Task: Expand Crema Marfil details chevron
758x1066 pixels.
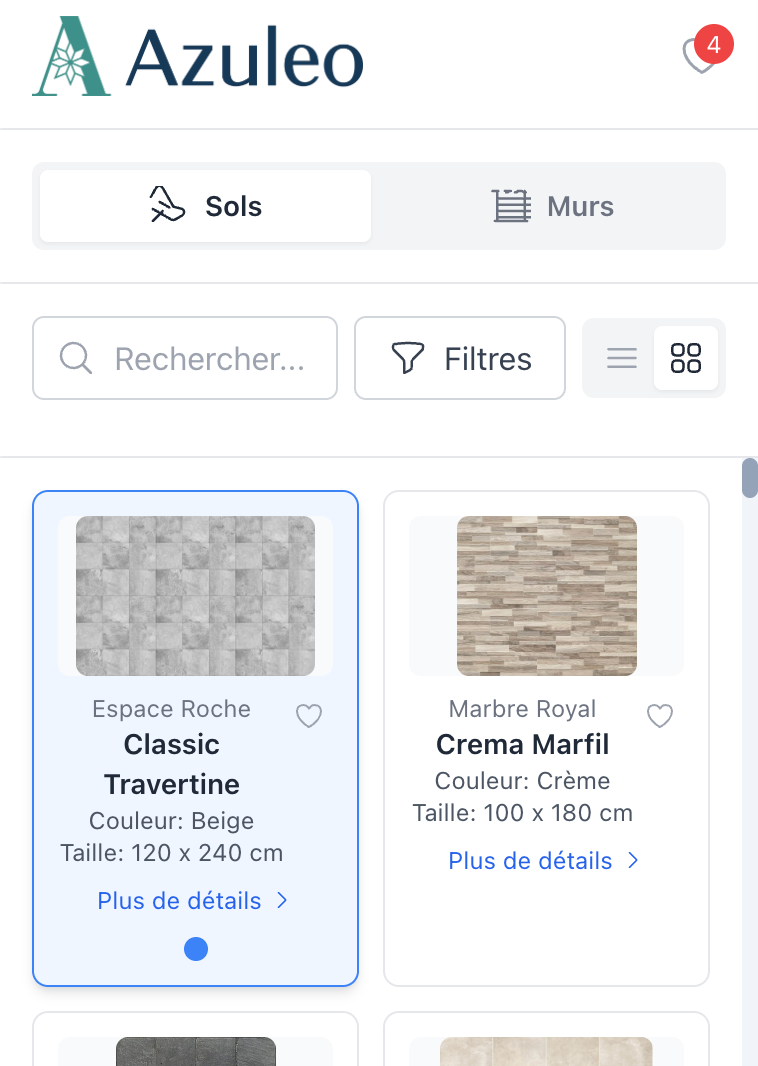Action: [x=632, y=861]
